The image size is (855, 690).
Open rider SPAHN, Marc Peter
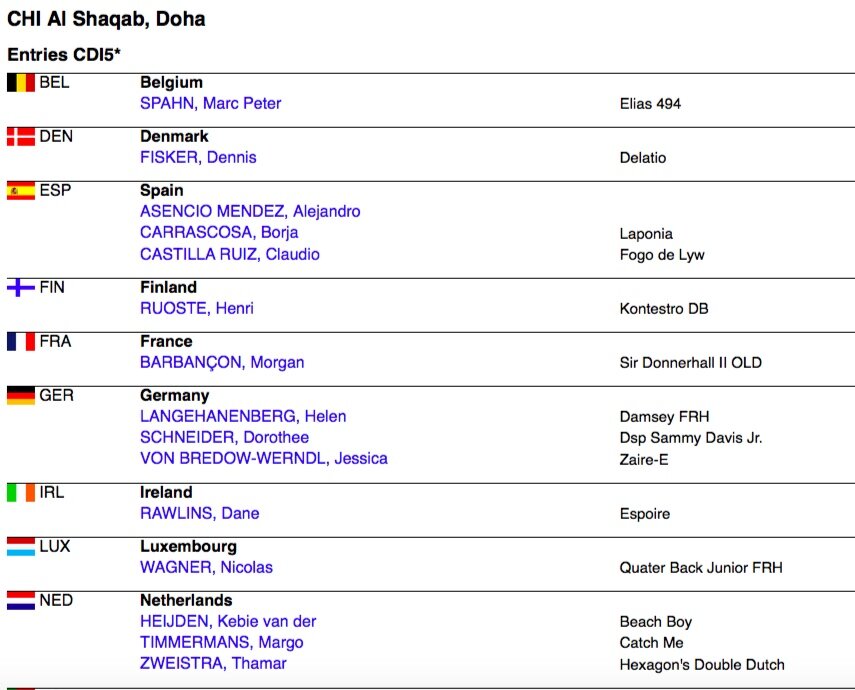(x=210, y=103)
